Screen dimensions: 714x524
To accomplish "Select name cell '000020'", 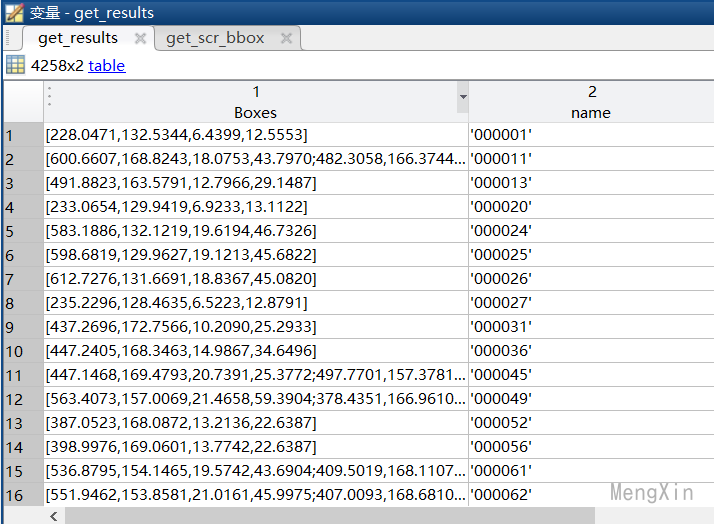I will pyautogui.click(x=592, y=207).
